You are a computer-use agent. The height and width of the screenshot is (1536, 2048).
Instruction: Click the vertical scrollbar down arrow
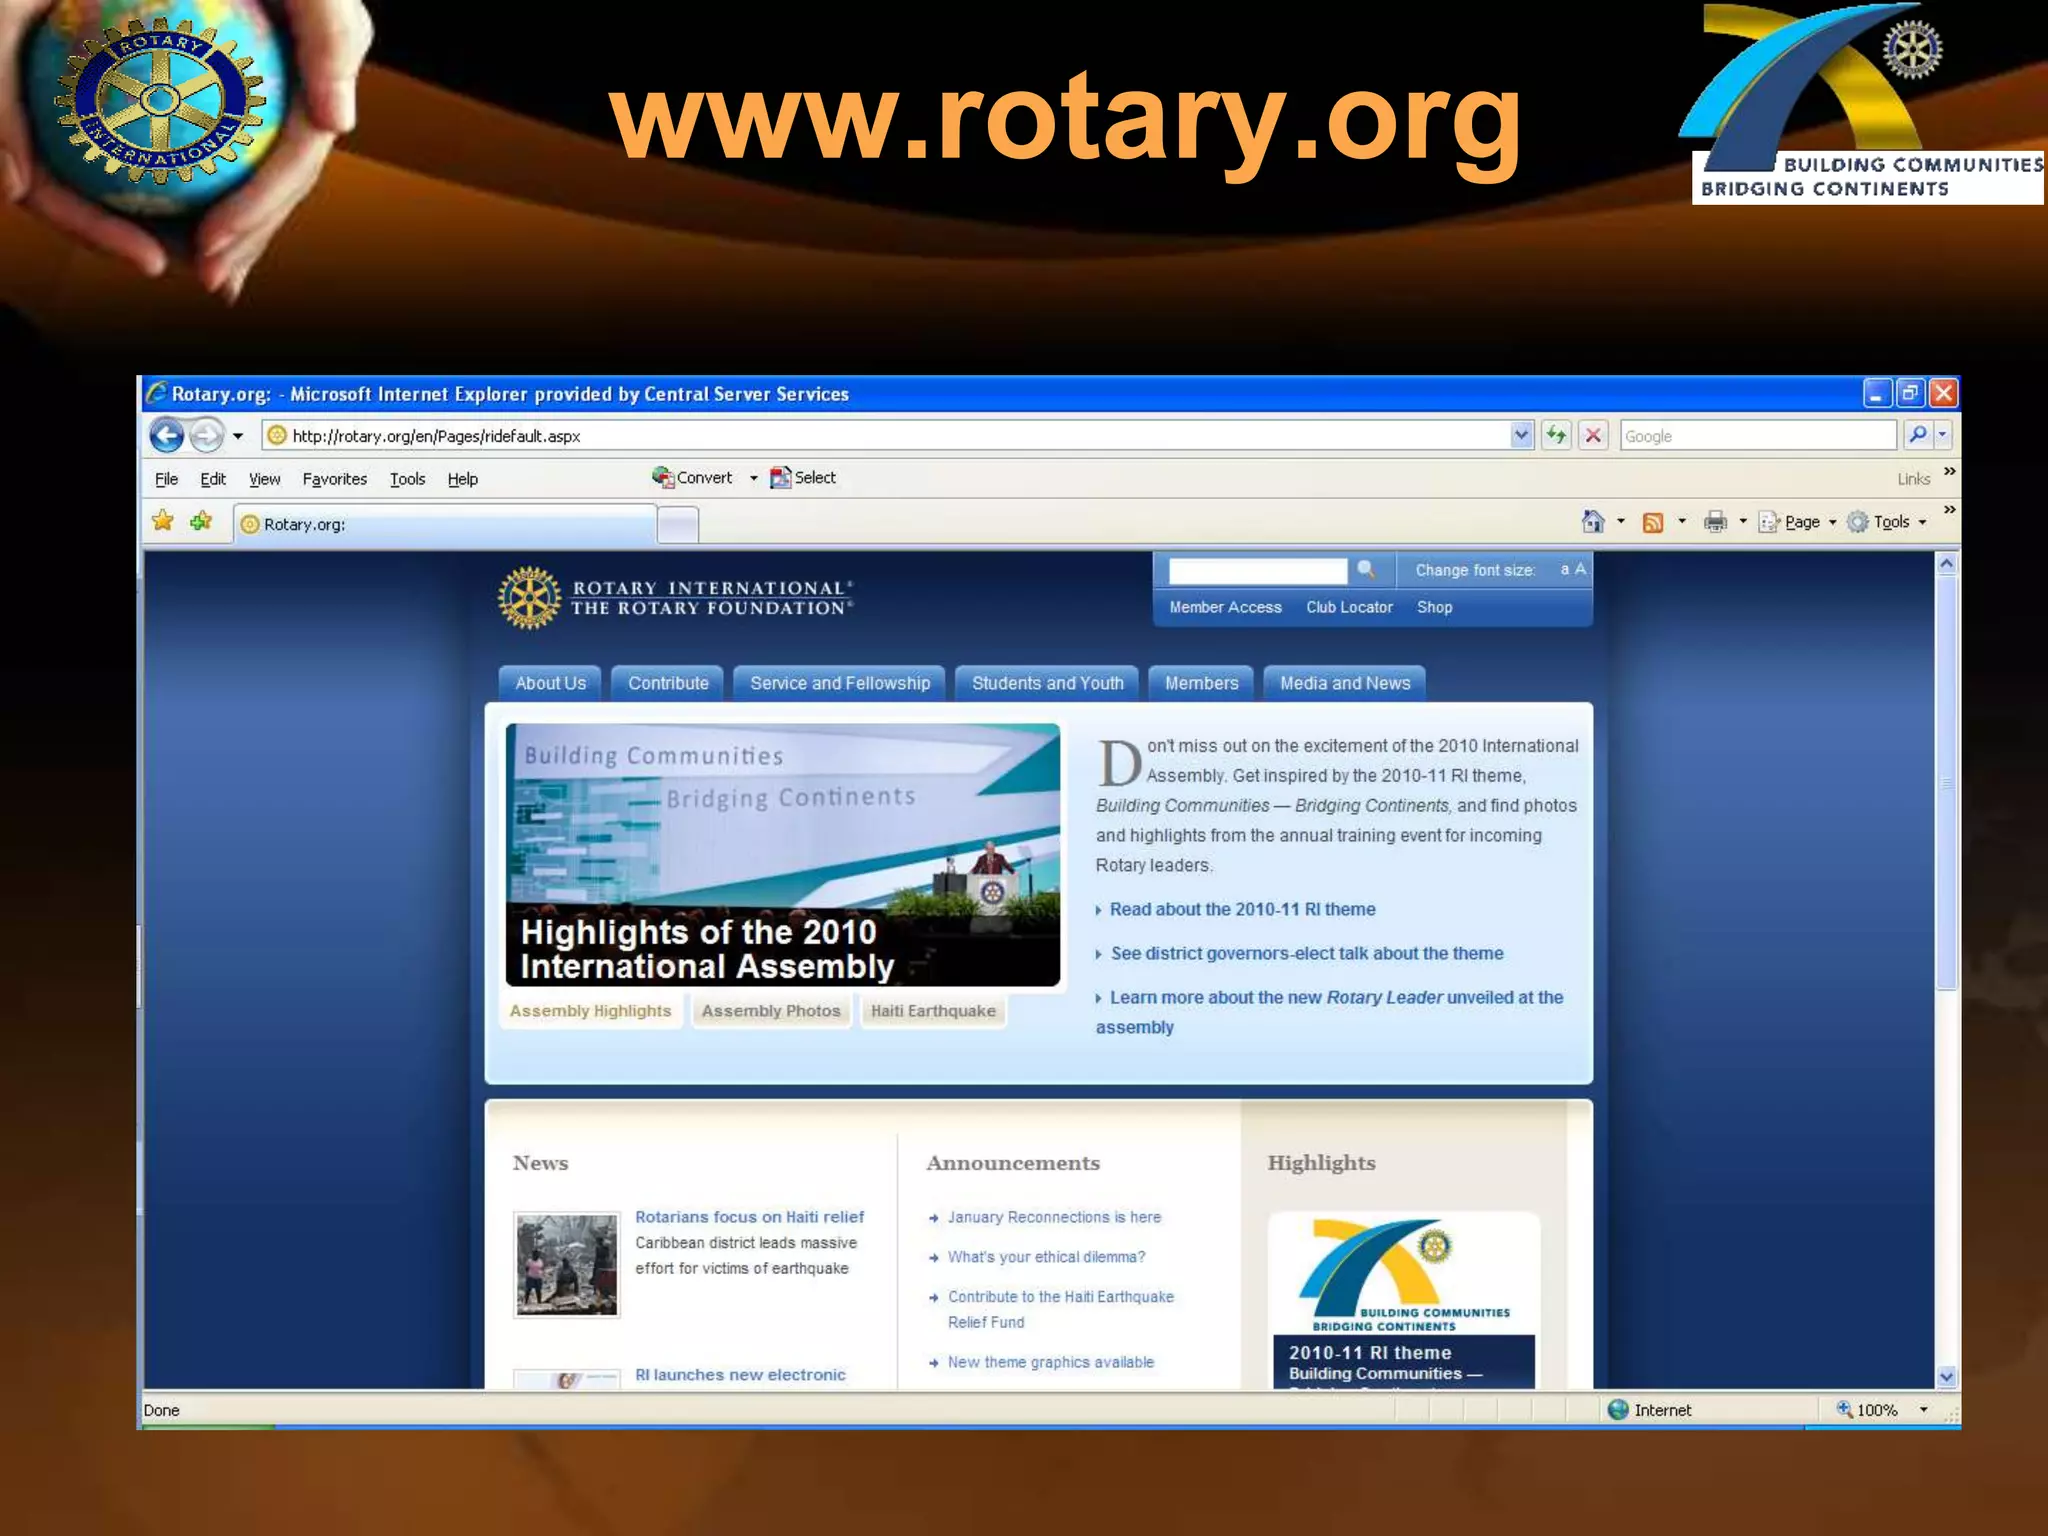[1946, 1376]
